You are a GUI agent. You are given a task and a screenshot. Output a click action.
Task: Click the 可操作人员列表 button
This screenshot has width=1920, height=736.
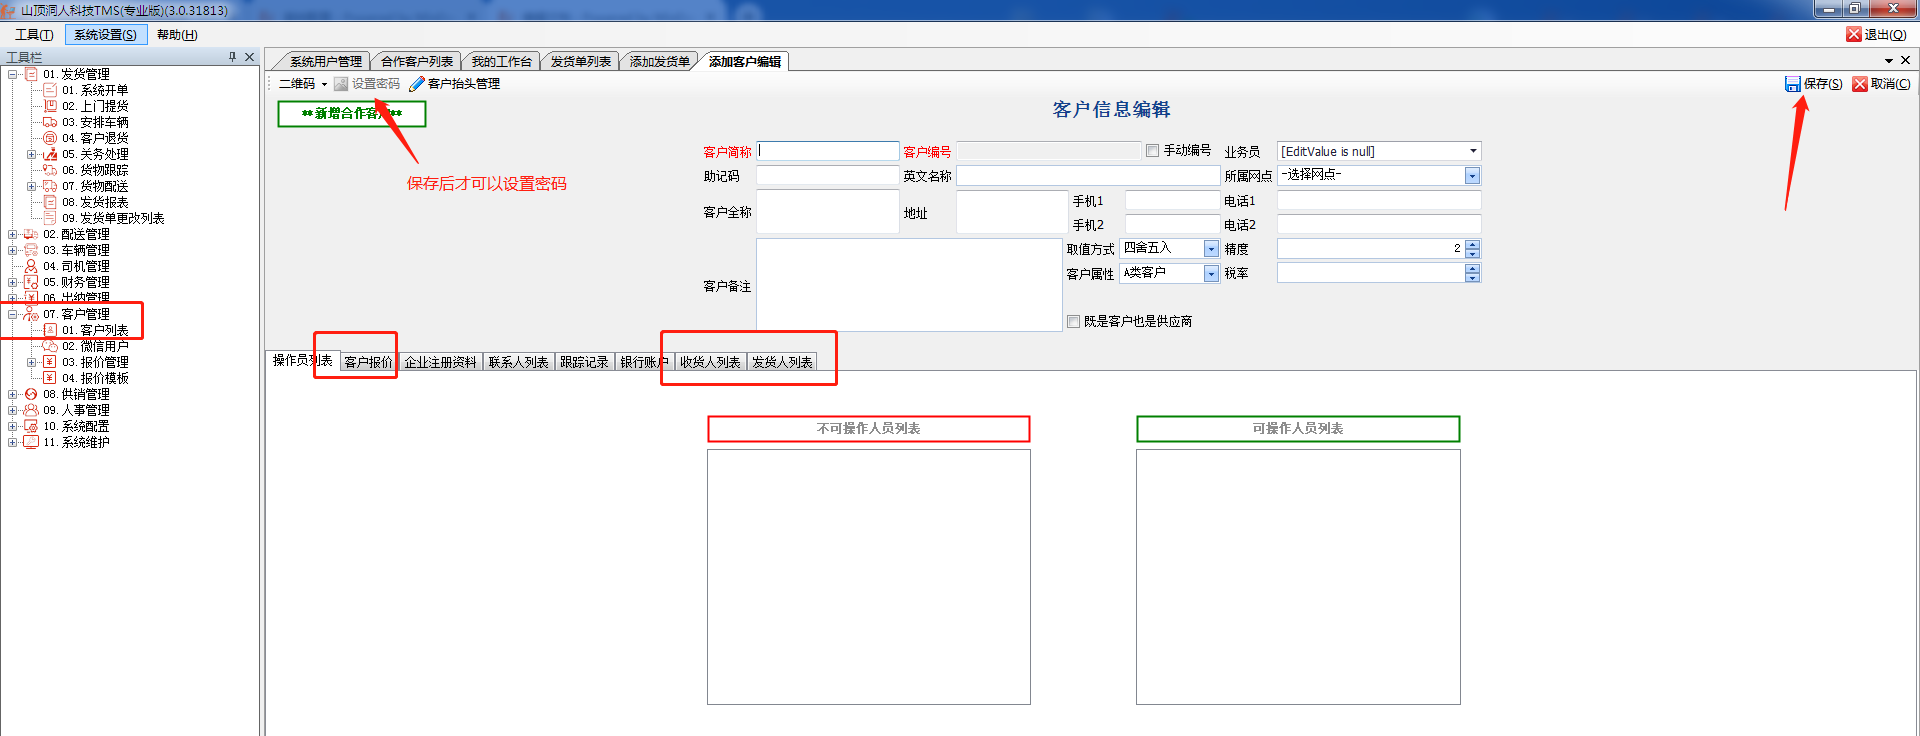coord(1298,429)
